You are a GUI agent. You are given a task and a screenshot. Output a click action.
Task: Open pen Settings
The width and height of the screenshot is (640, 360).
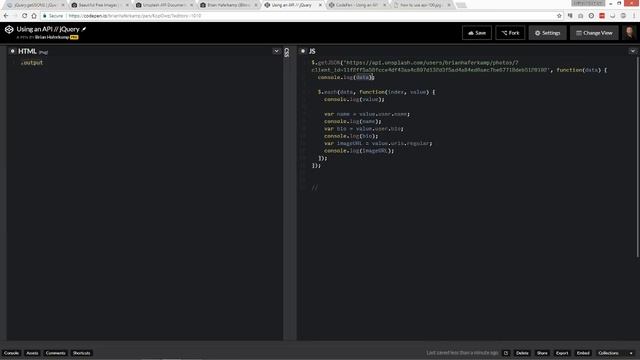[547, 33]
